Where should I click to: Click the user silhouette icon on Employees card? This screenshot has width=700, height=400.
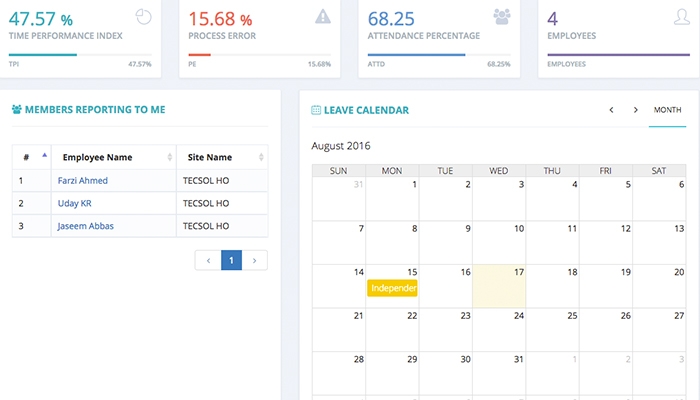[x=682, y=17]
